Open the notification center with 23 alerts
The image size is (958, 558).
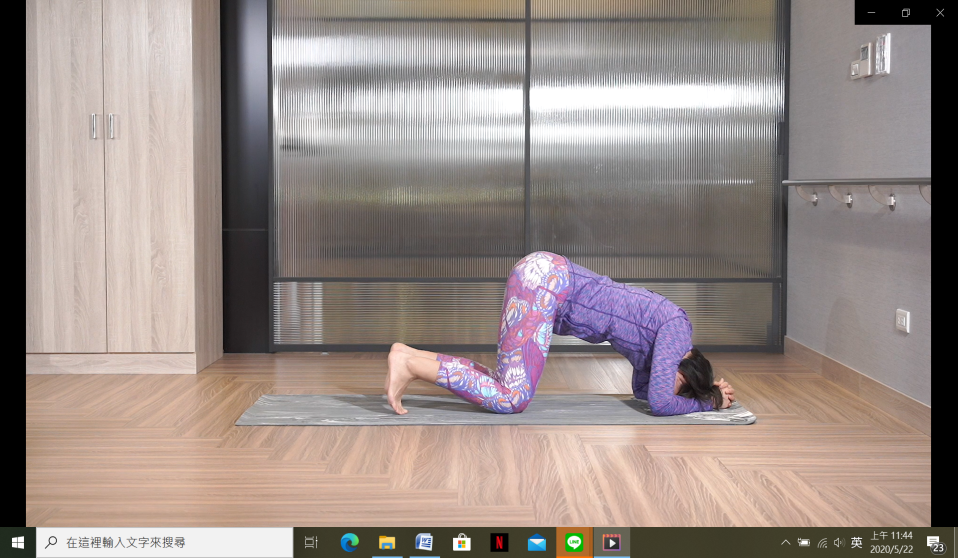(935, 543)
